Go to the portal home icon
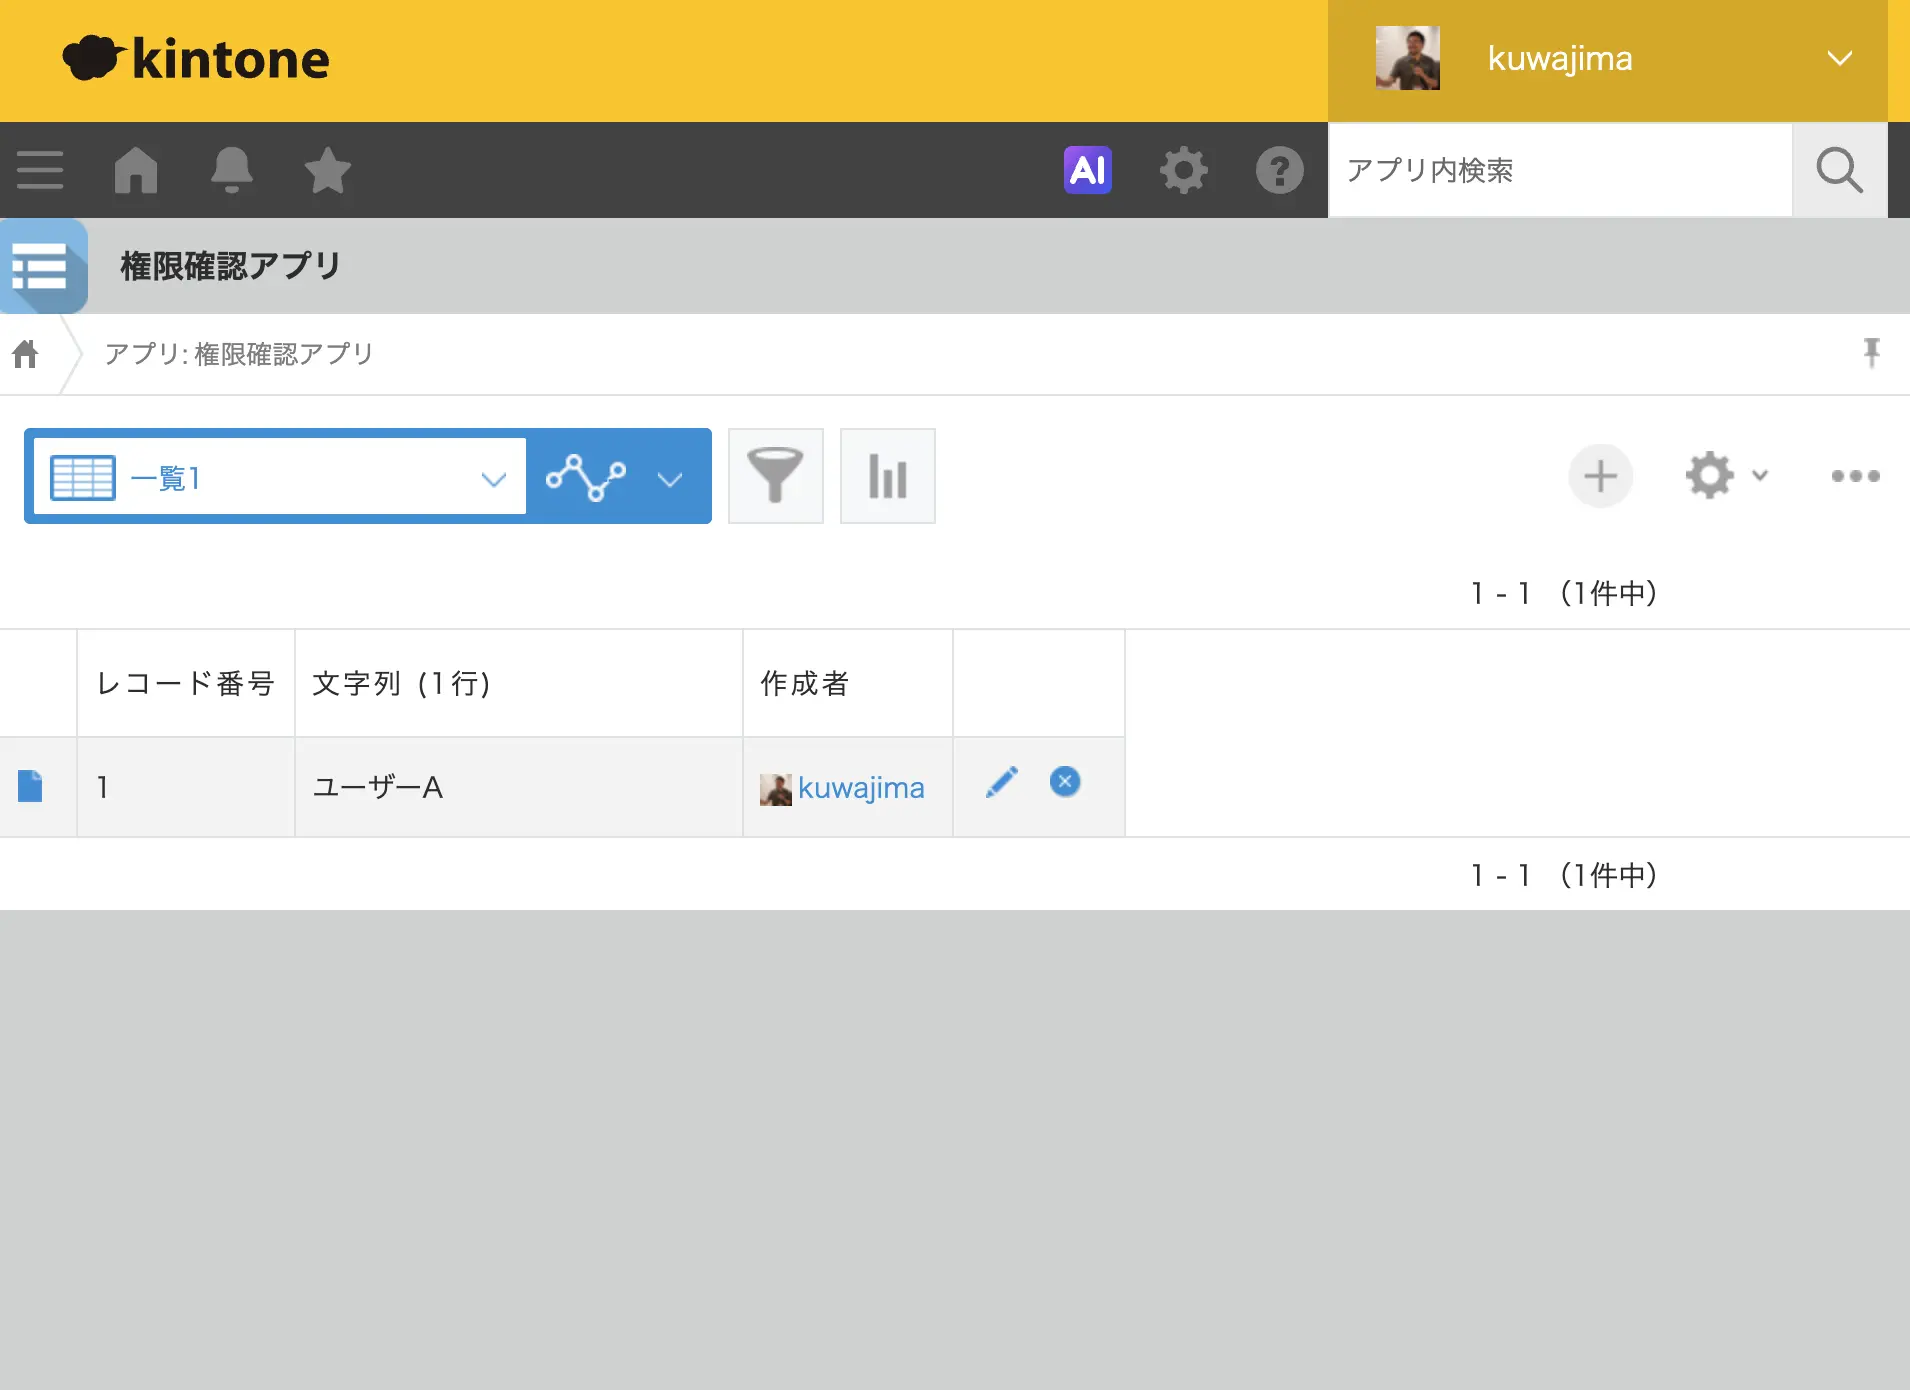 [136, 170]
